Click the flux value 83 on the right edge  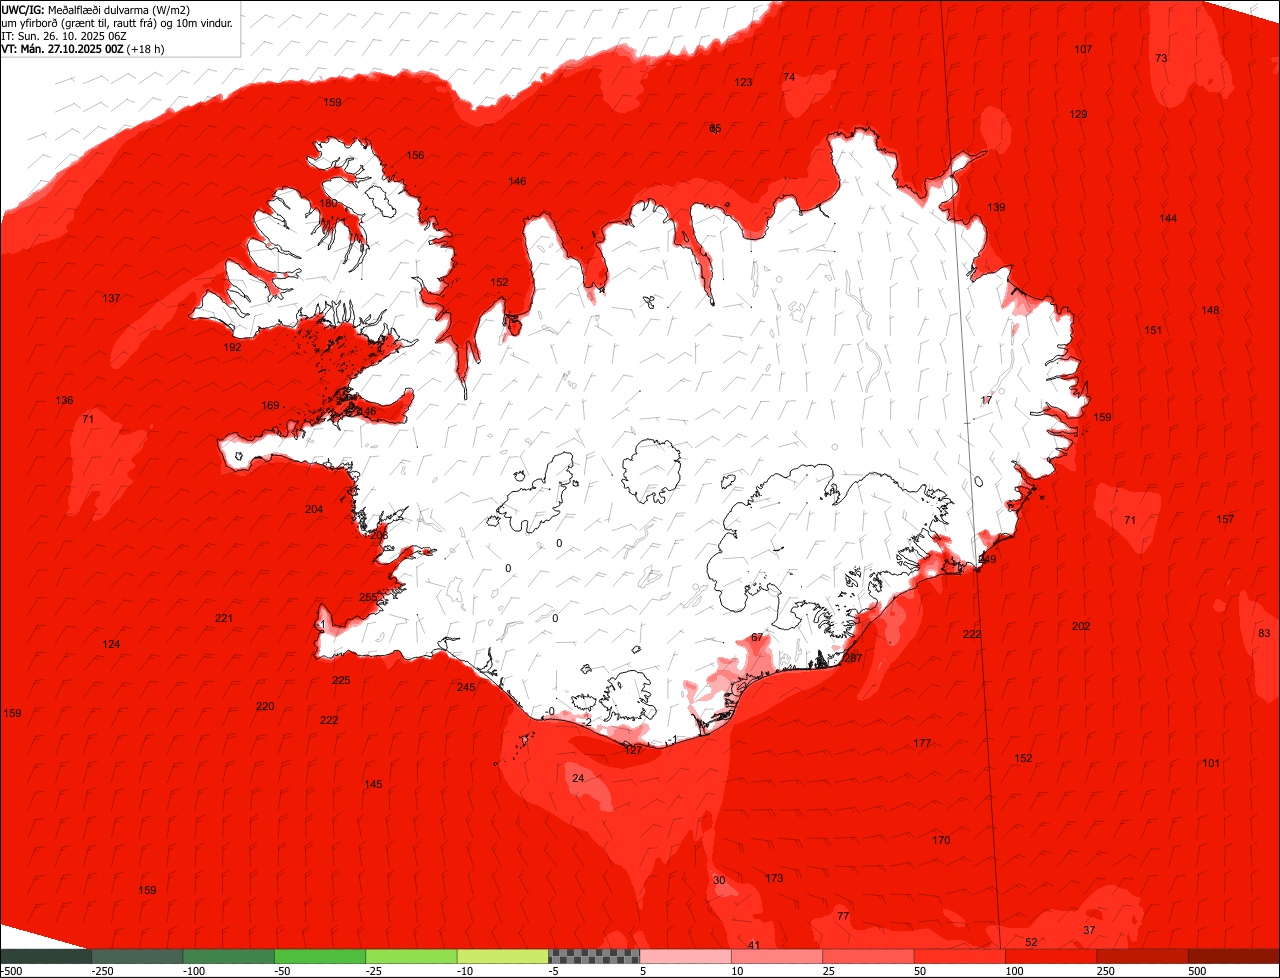1264,633
